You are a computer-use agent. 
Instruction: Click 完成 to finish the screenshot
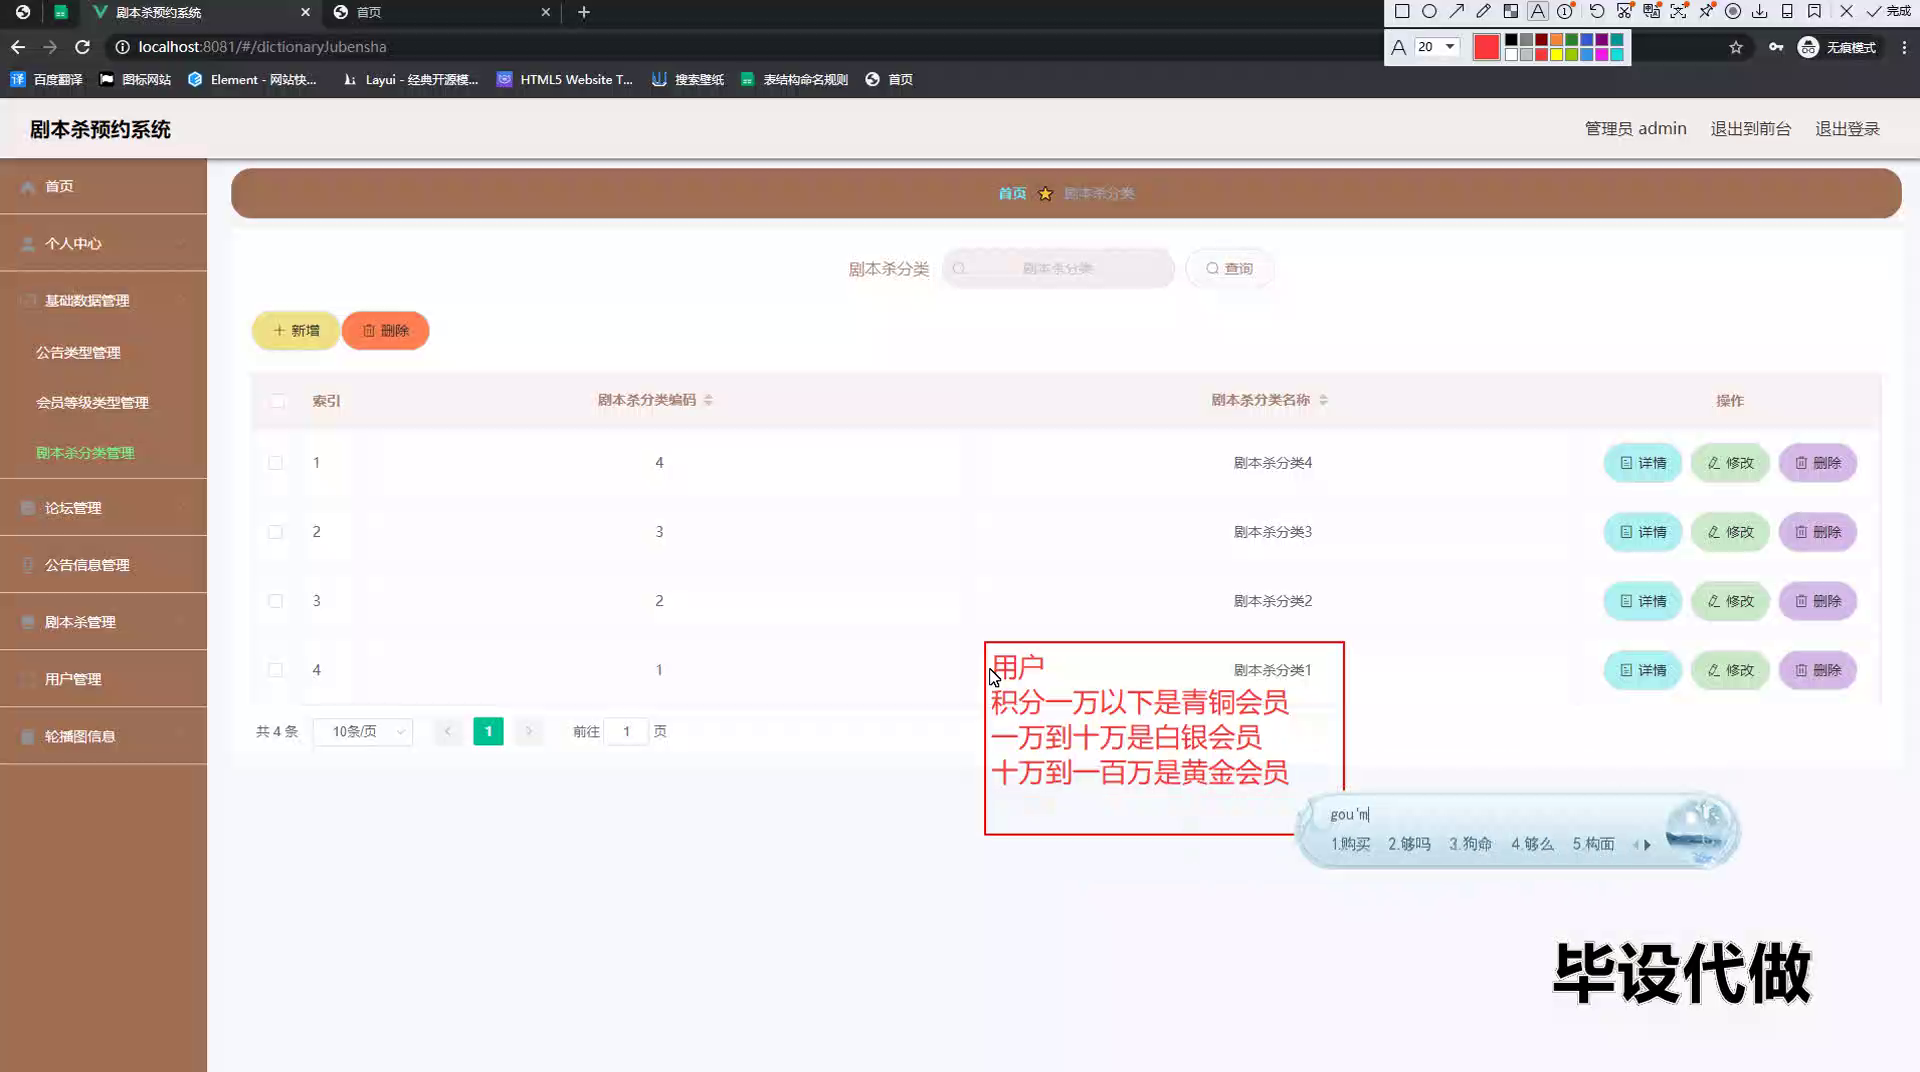[1888, 12]
